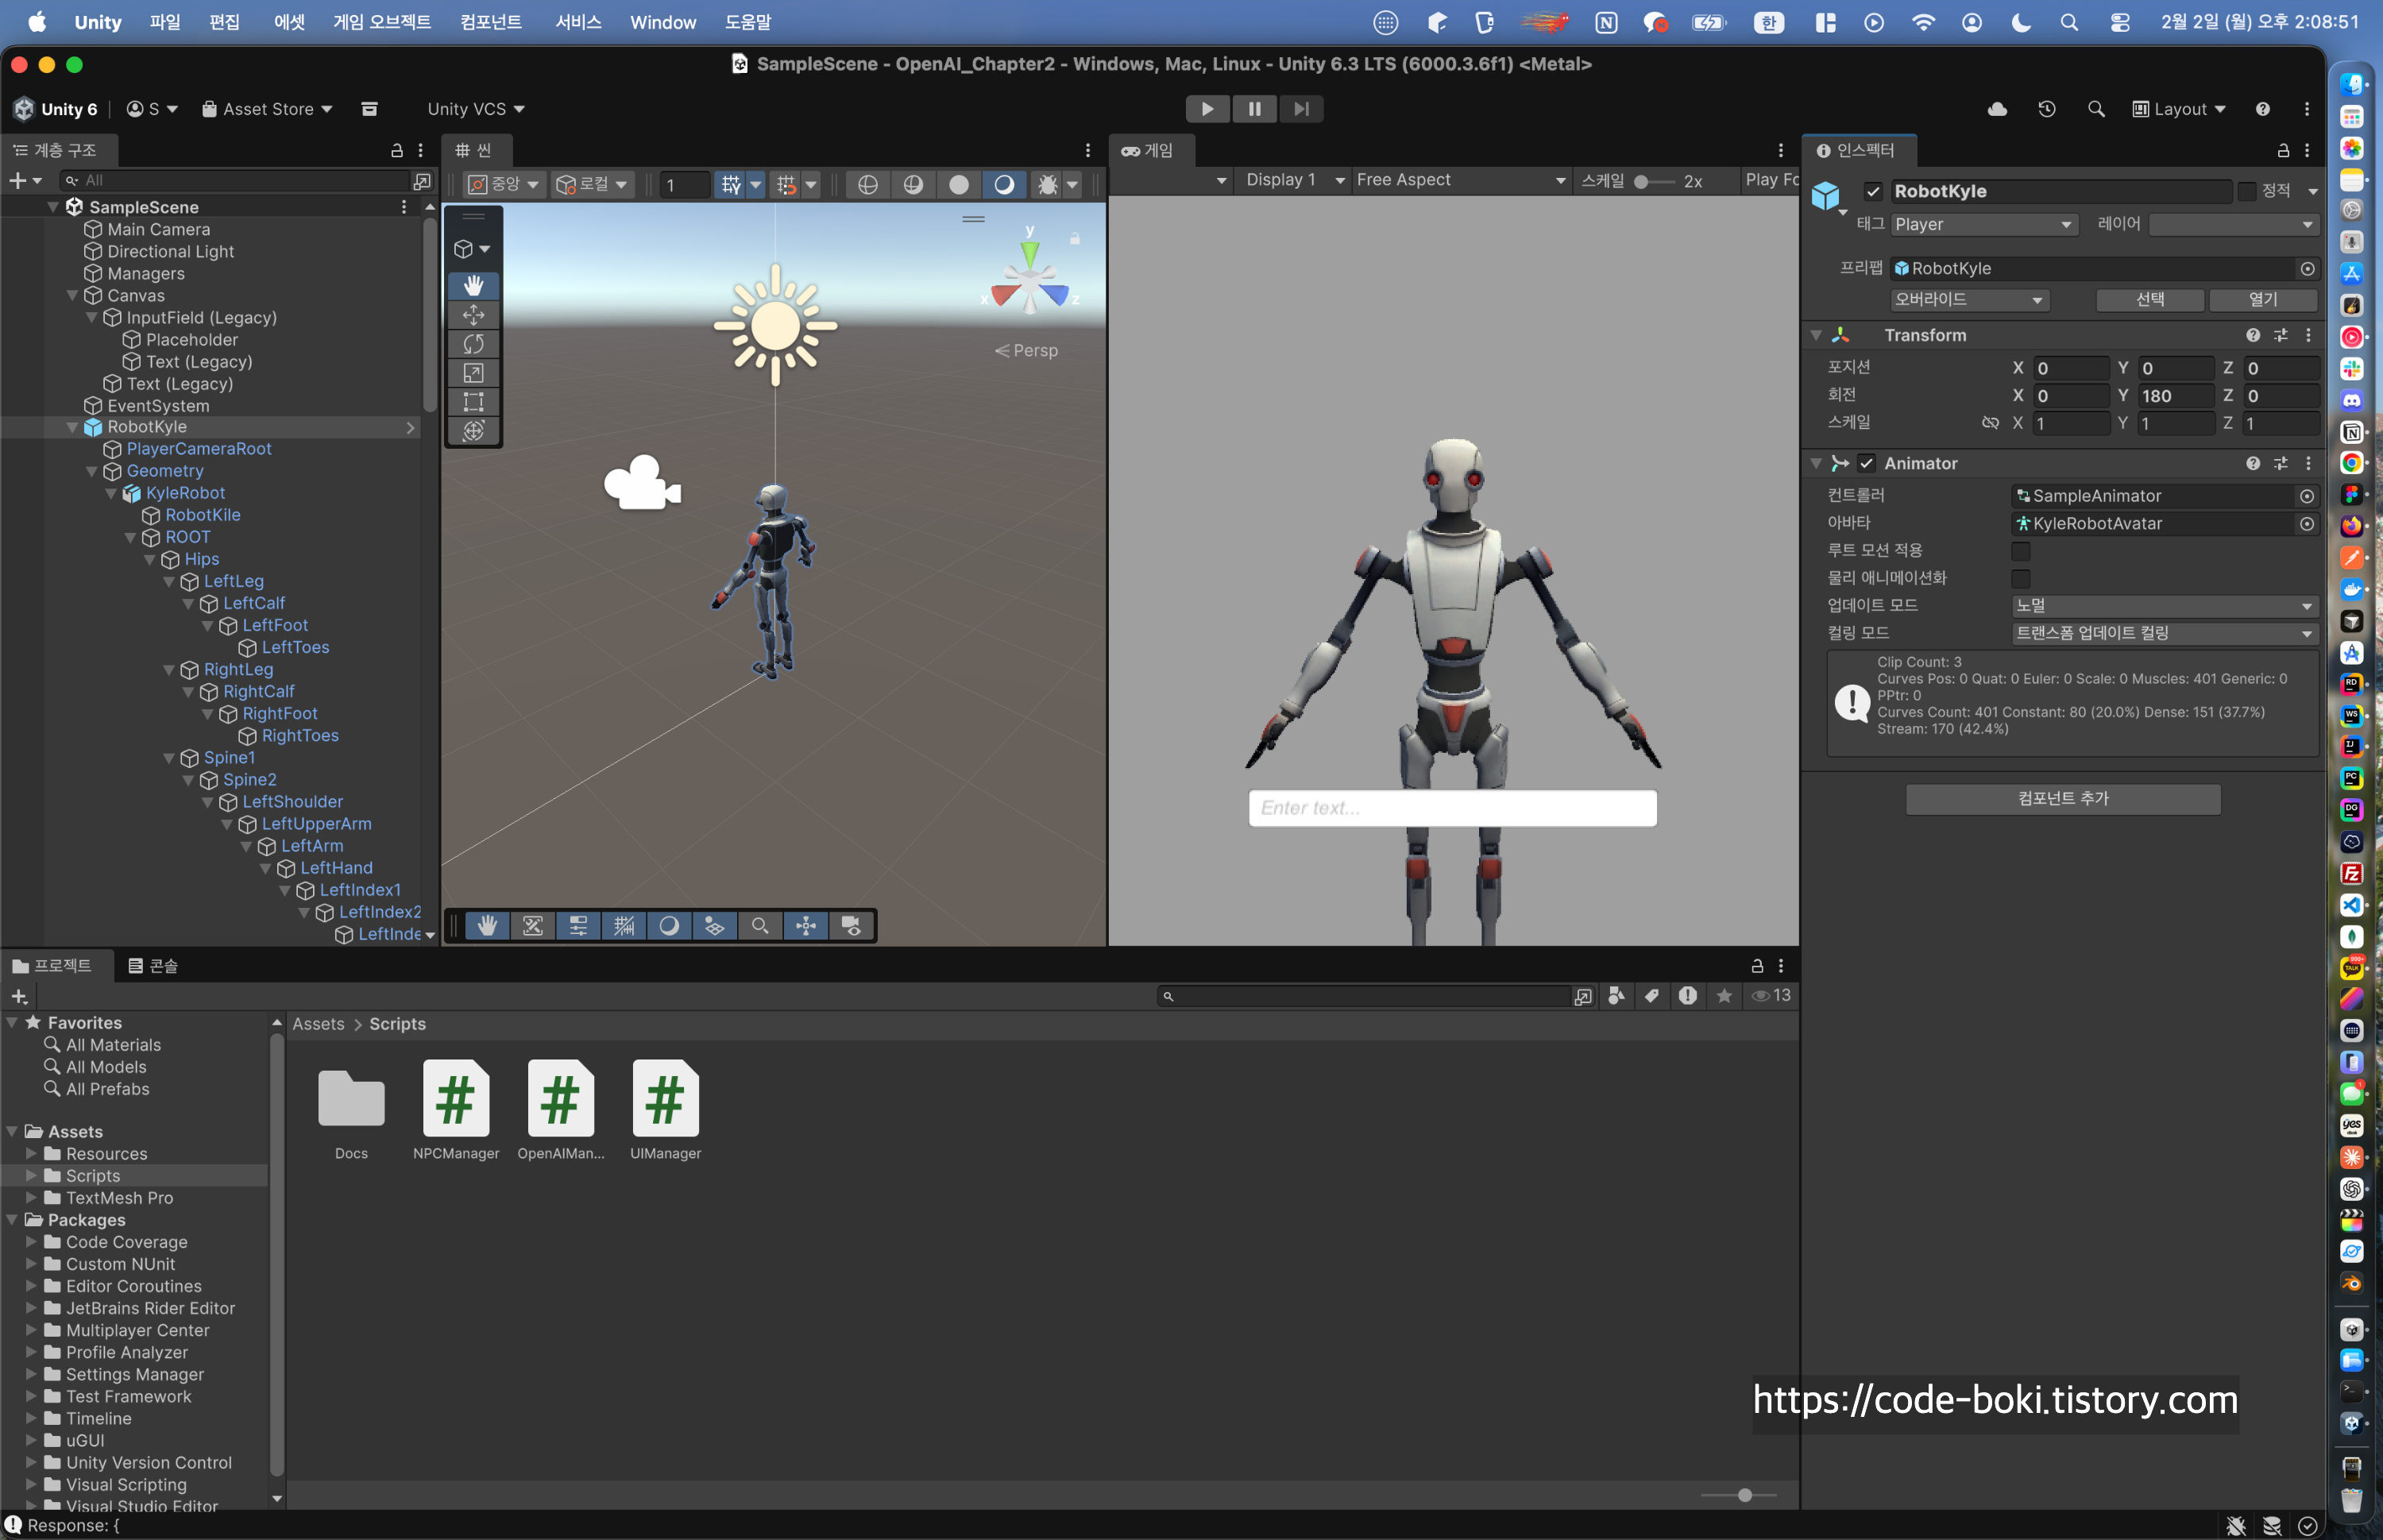Viewport: 2383px width, 1540px height.
Task: Open the Package Manager store icon
Action: point(369,109)
